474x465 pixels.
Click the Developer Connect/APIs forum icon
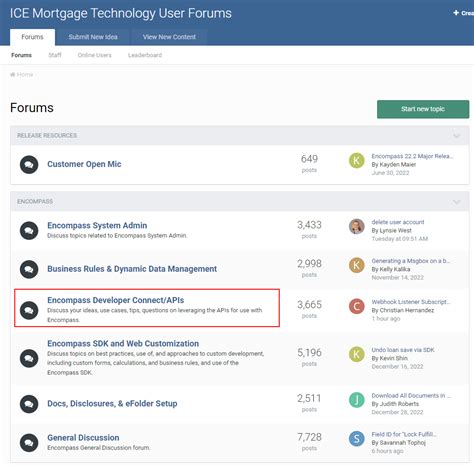29,310
